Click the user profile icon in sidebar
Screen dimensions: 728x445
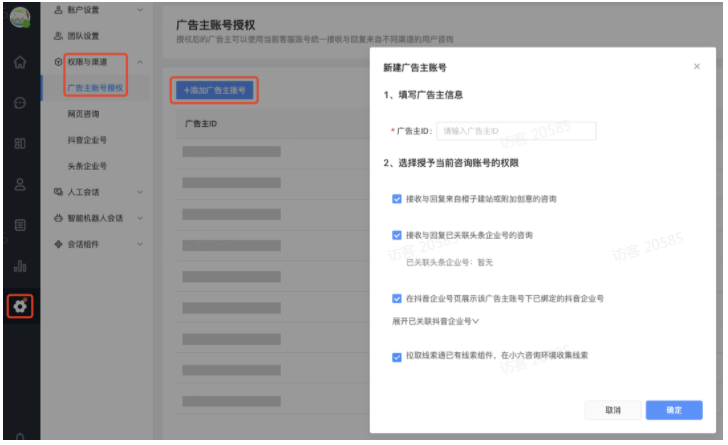point(20,184)
